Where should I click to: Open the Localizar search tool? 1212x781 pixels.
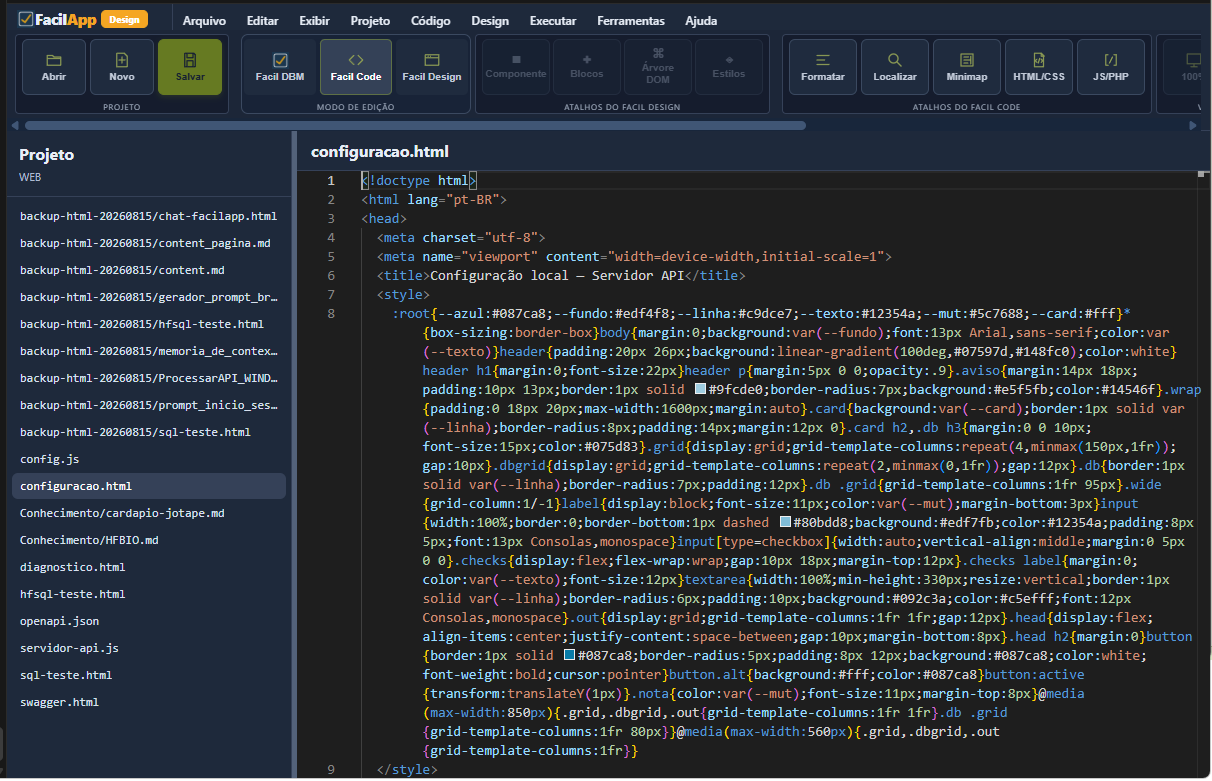(x=895, y=67)
